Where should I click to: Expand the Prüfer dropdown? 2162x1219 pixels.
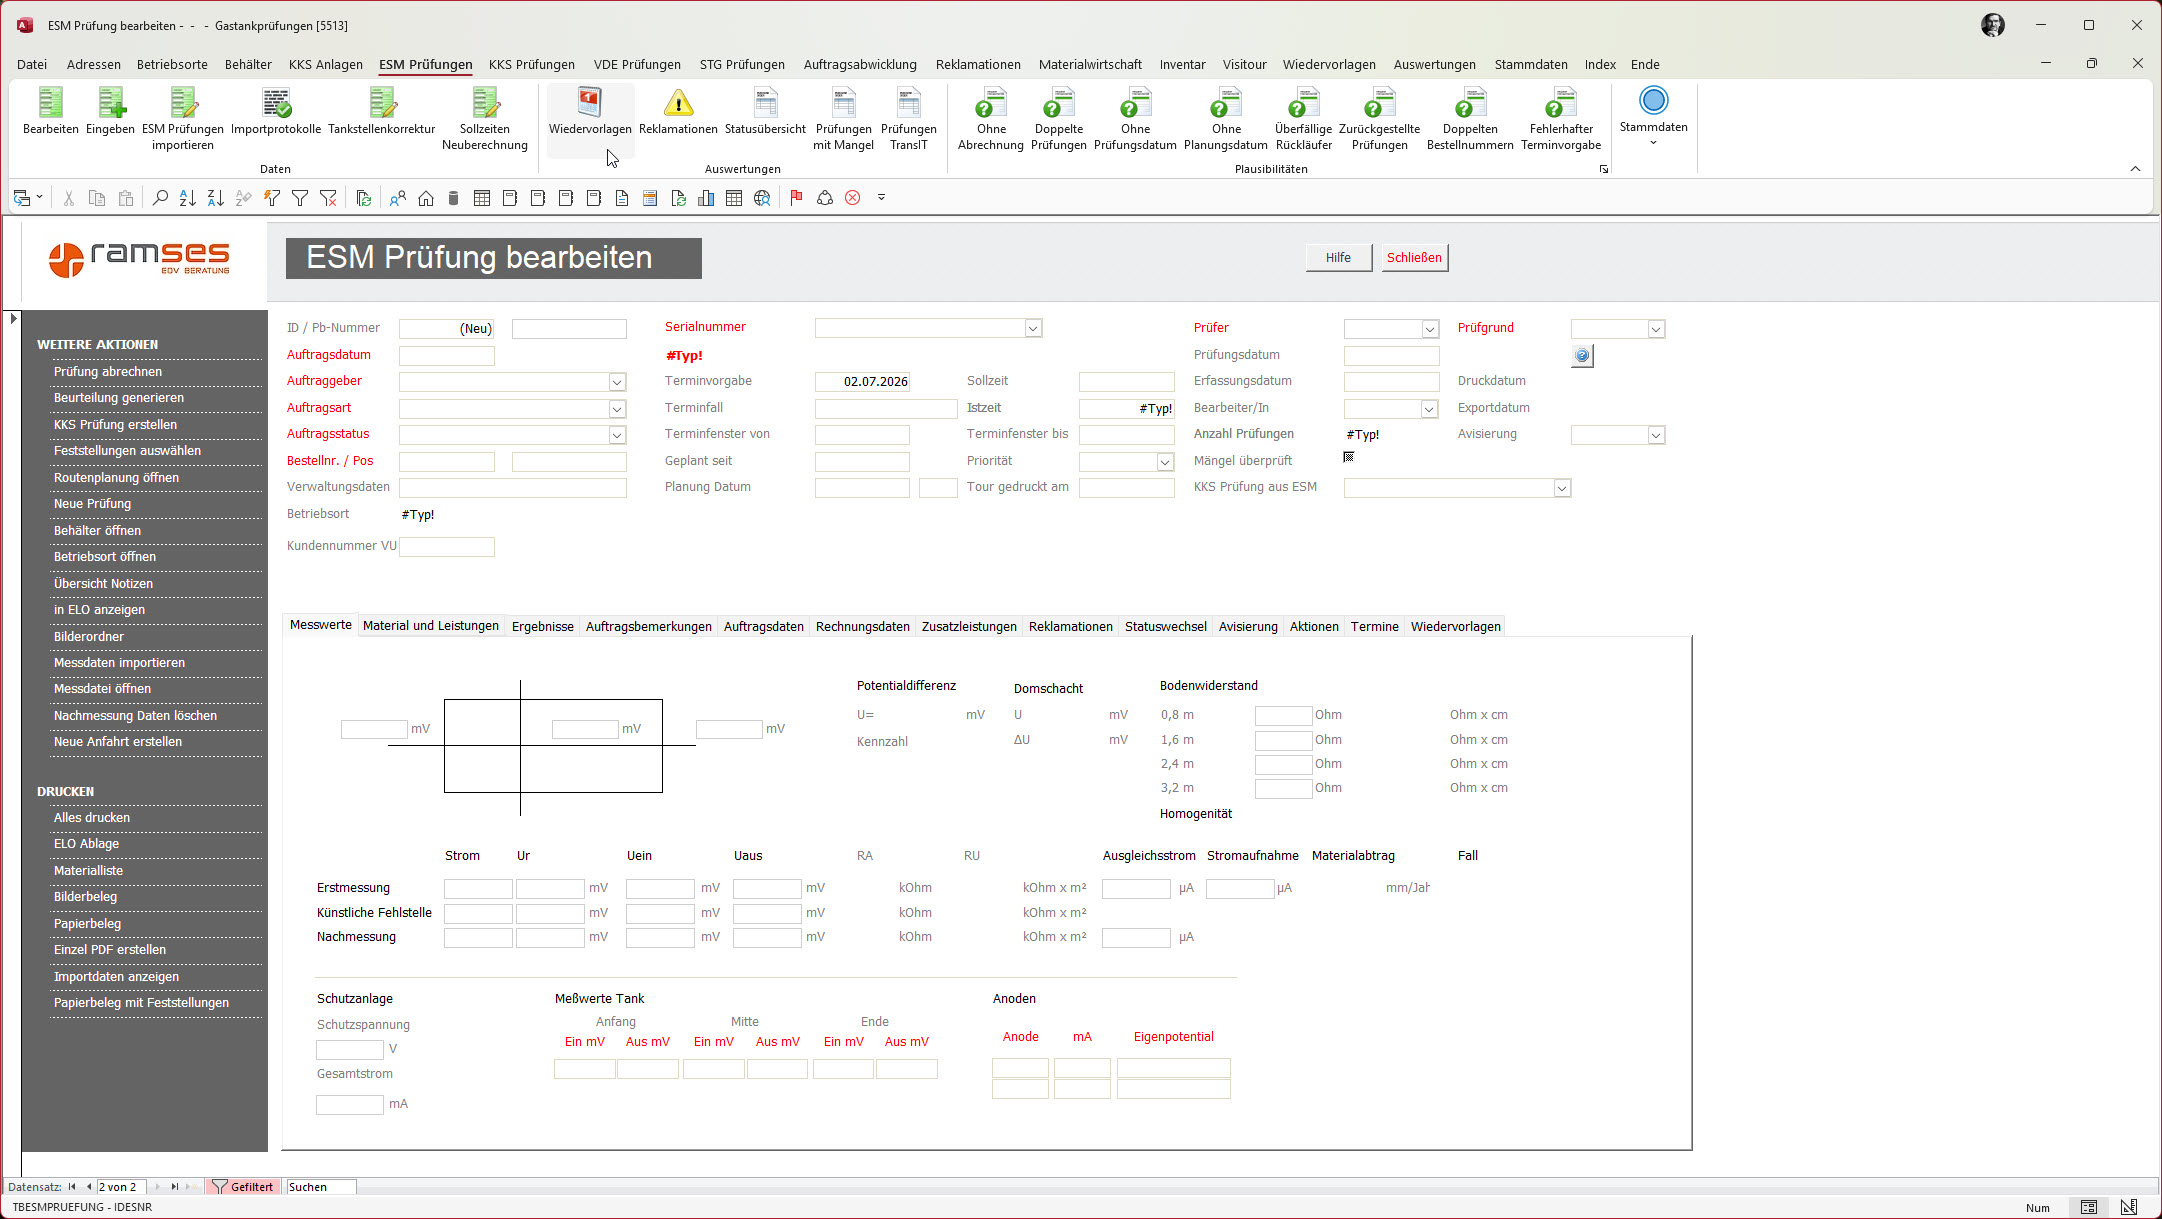[x=1430, y=329]
